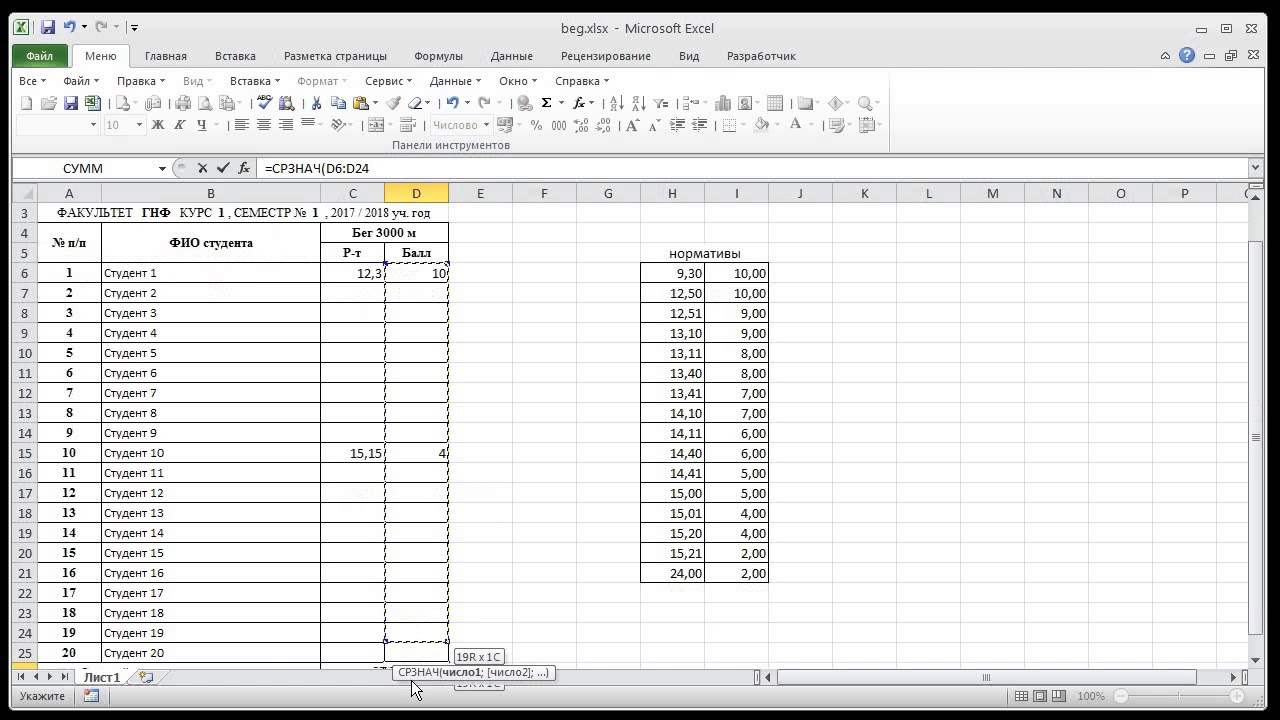Click the Decrease font size icon

click(x=655, y=125)
